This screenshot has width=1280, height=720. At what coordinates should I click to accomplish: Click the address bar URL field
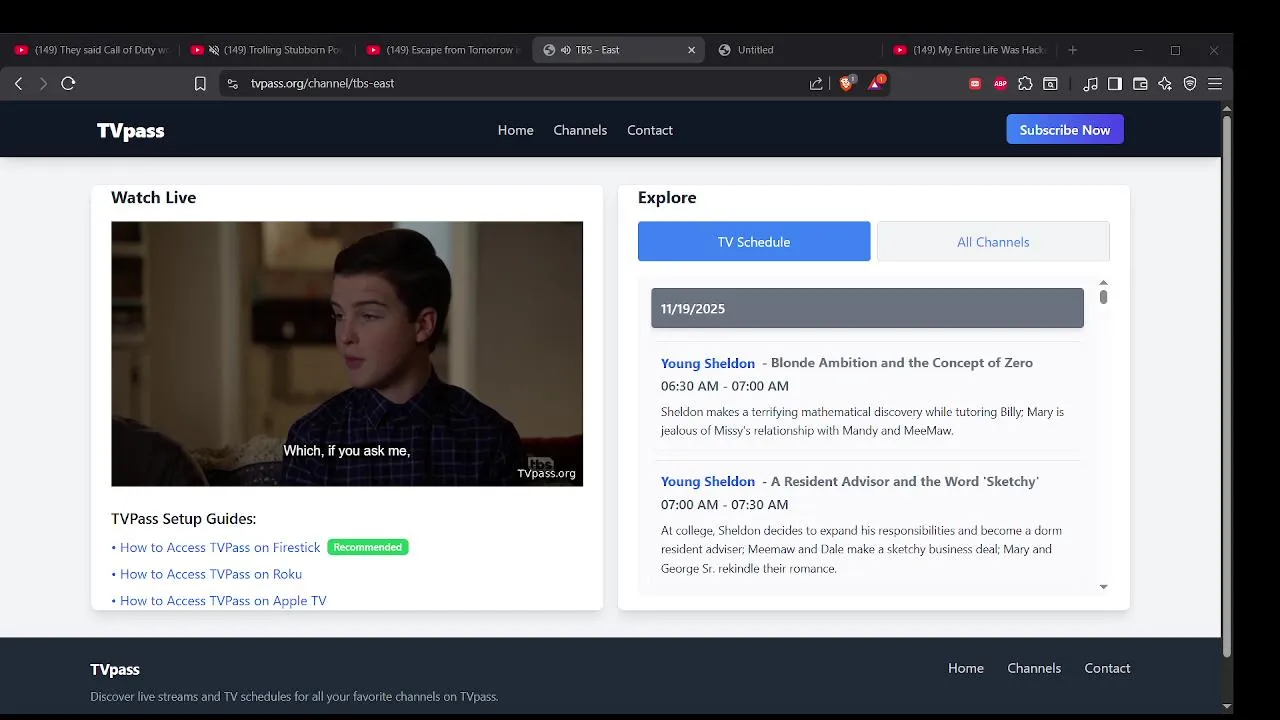pos(520,84)
